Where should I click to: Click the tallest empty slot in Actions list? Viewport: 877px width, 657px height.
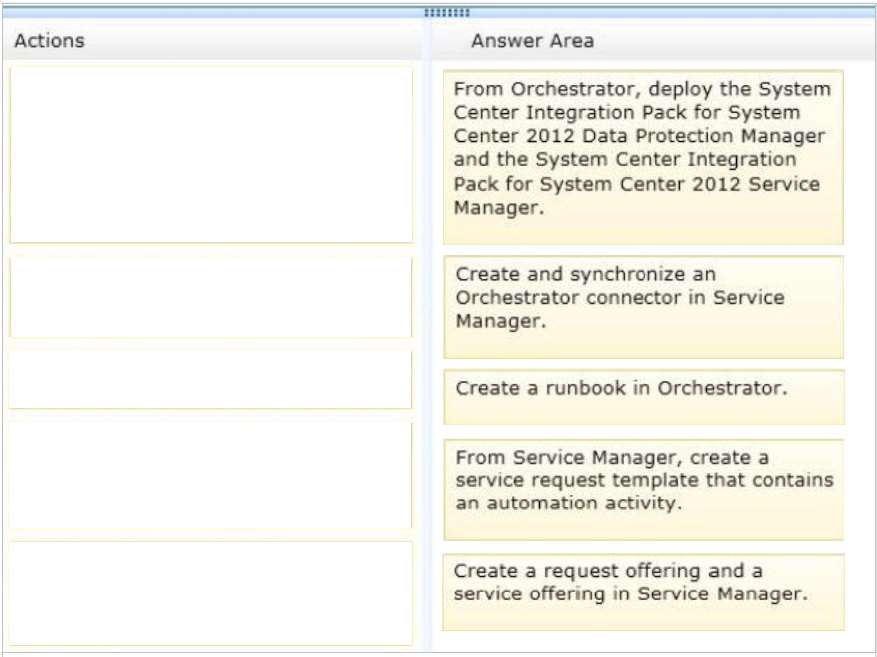[x=211, y=155]
